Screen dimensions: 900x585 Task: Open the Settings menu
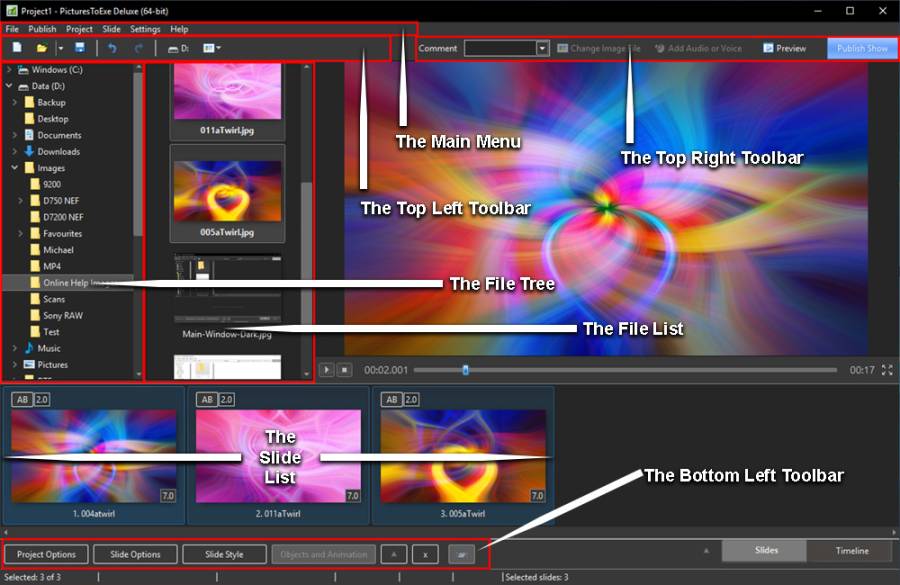(145, 29)
